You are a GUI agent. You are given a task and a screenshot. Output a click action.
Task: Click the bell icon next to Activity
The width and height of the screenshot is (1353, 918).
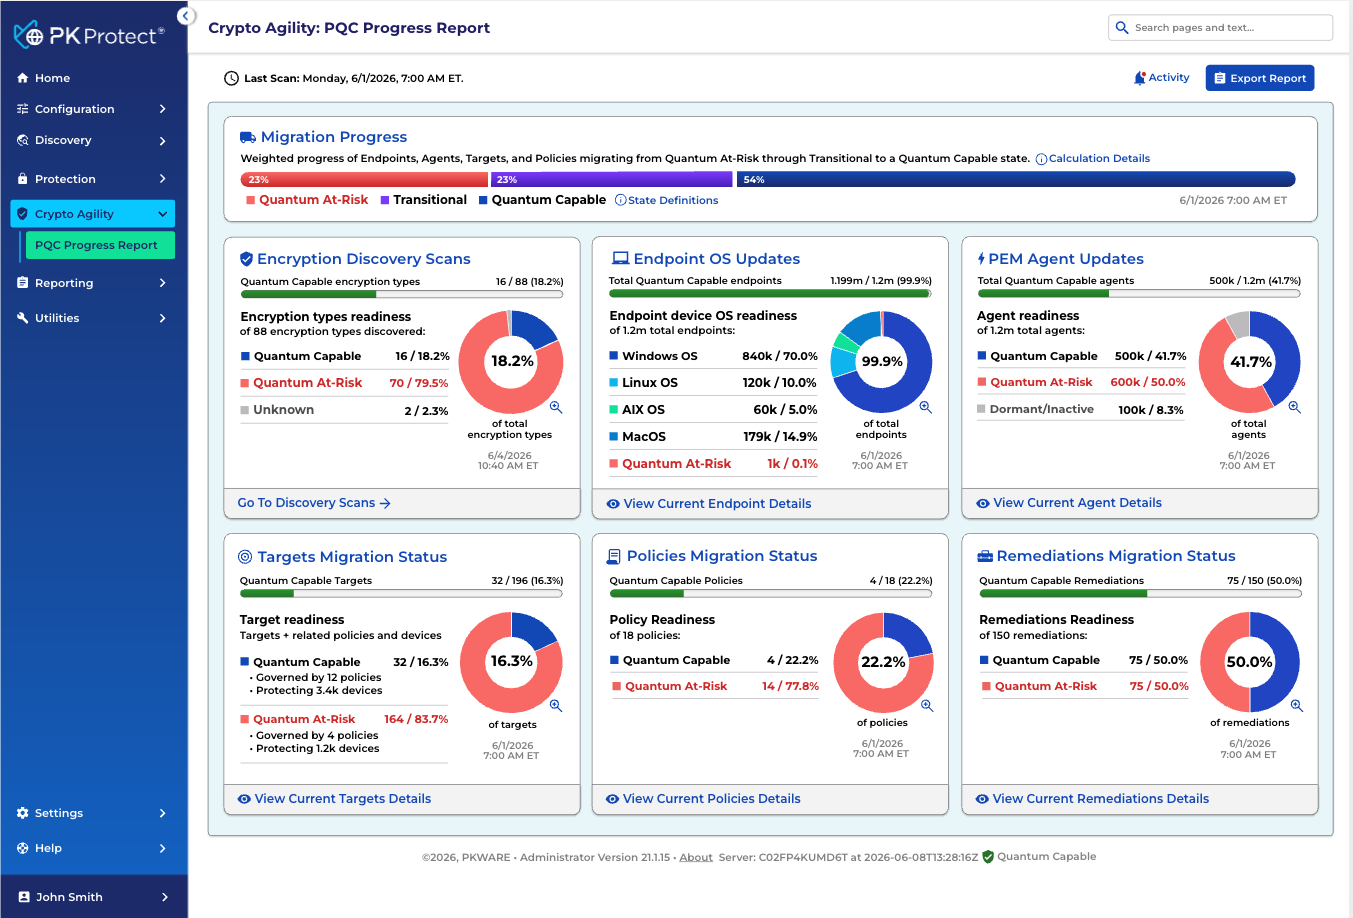click(x=1139, y=78)
